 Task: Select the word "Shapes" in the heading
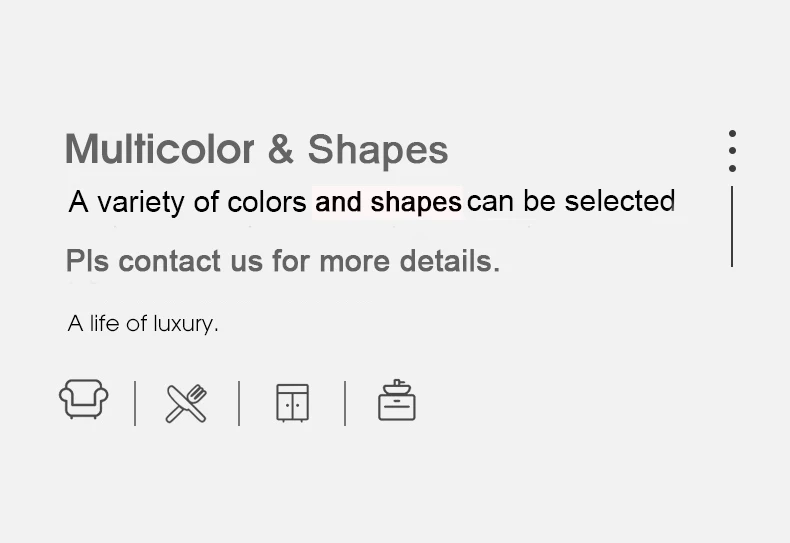[x=377, y=150]
